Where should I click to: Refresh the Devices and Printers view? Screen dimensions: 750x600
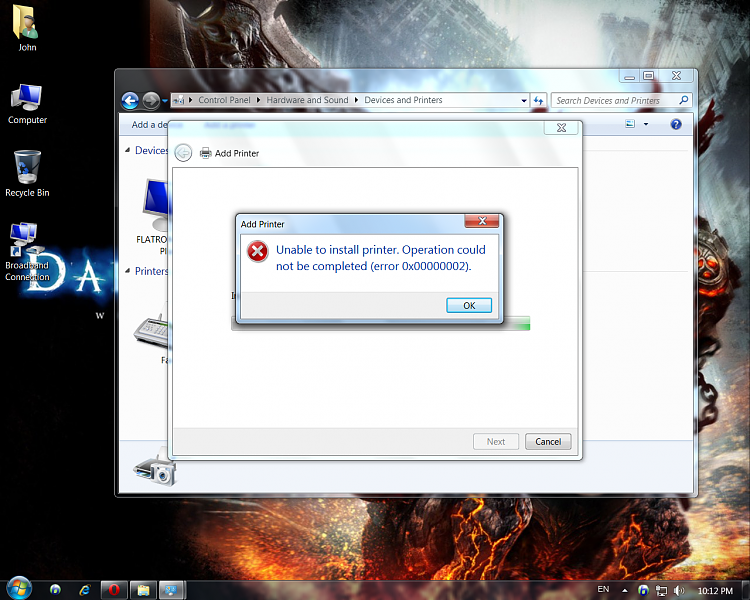tap(539, 100)
